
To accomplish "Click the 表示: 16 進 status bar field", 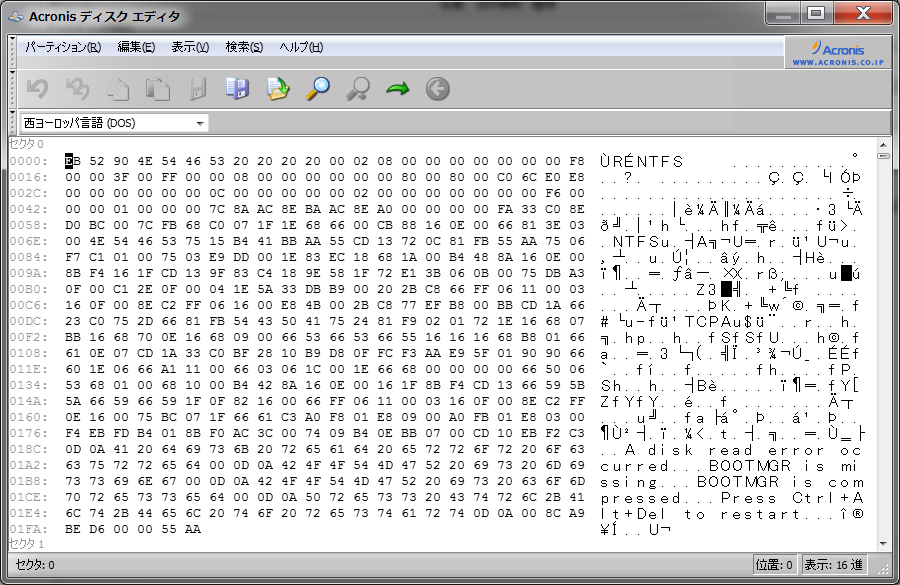I will tap(833, 565).
